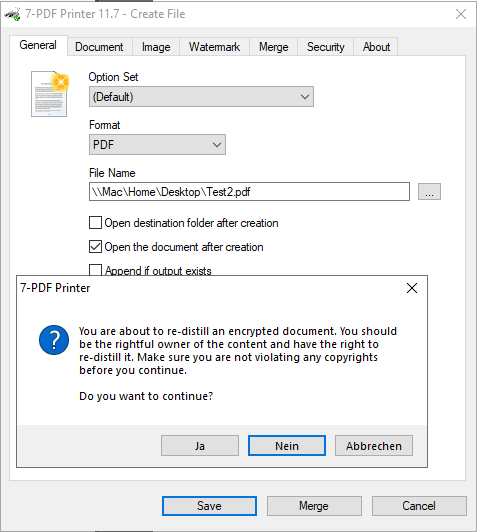478x532 pixels.
Task: Decline with the Nein button
Action: click(287, 446)
